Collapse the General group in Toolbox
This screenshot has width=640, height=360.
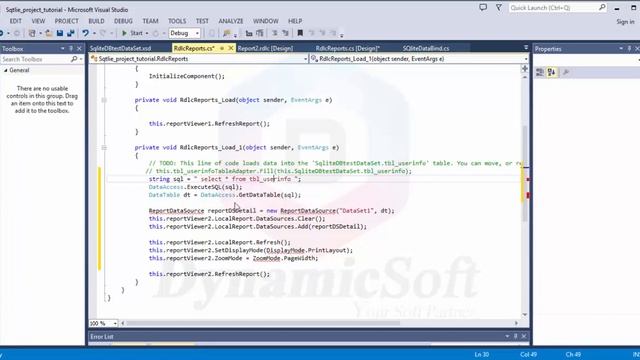(6, 70)
